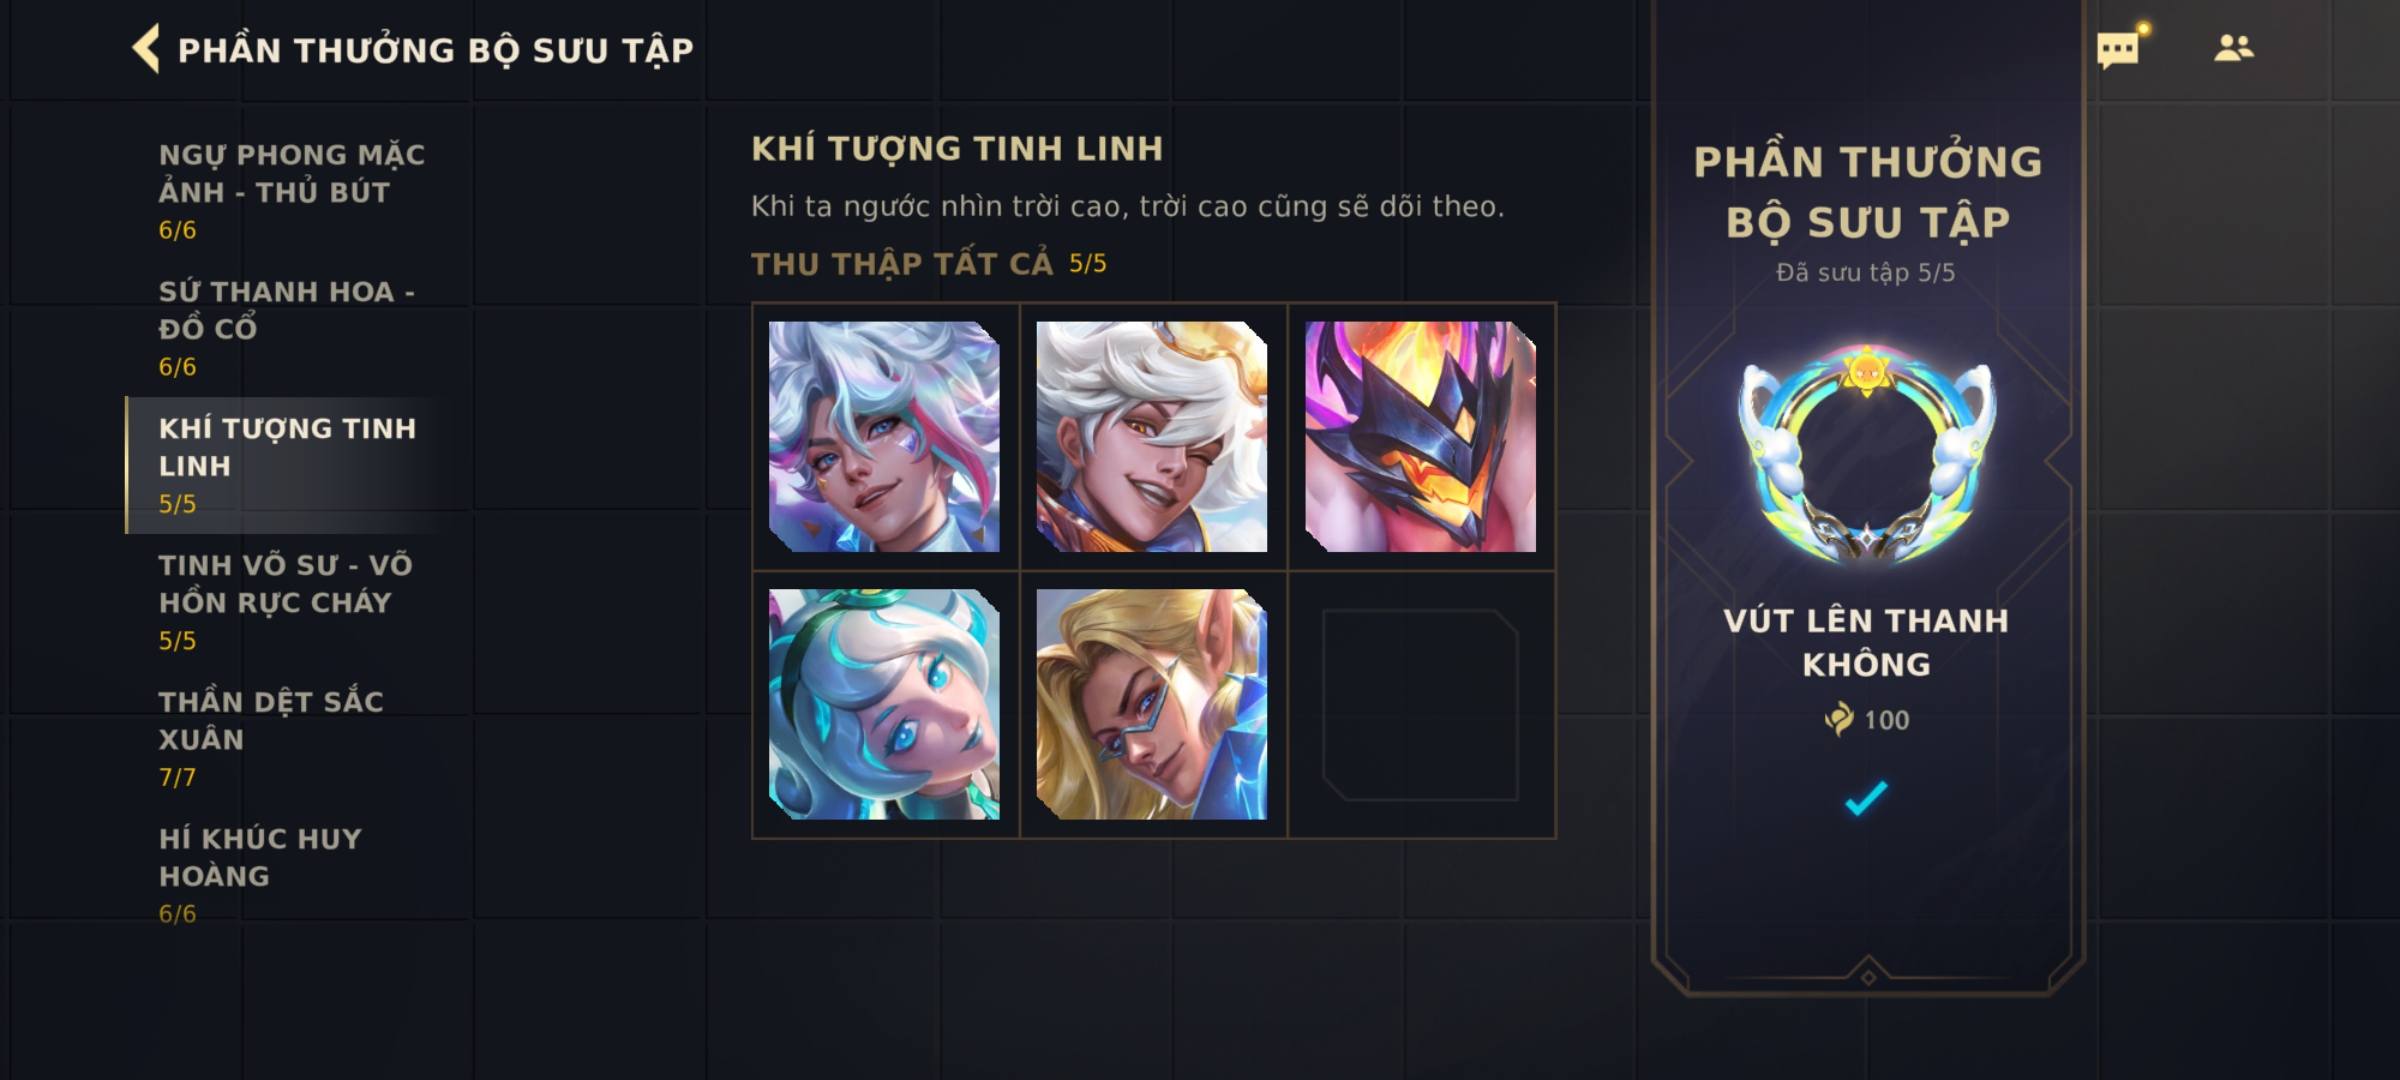Go back using the gold arrow
Image resolution: width=2400 pixels, height=1080 pixels.
pyautogui.click(x=146, y=49)
